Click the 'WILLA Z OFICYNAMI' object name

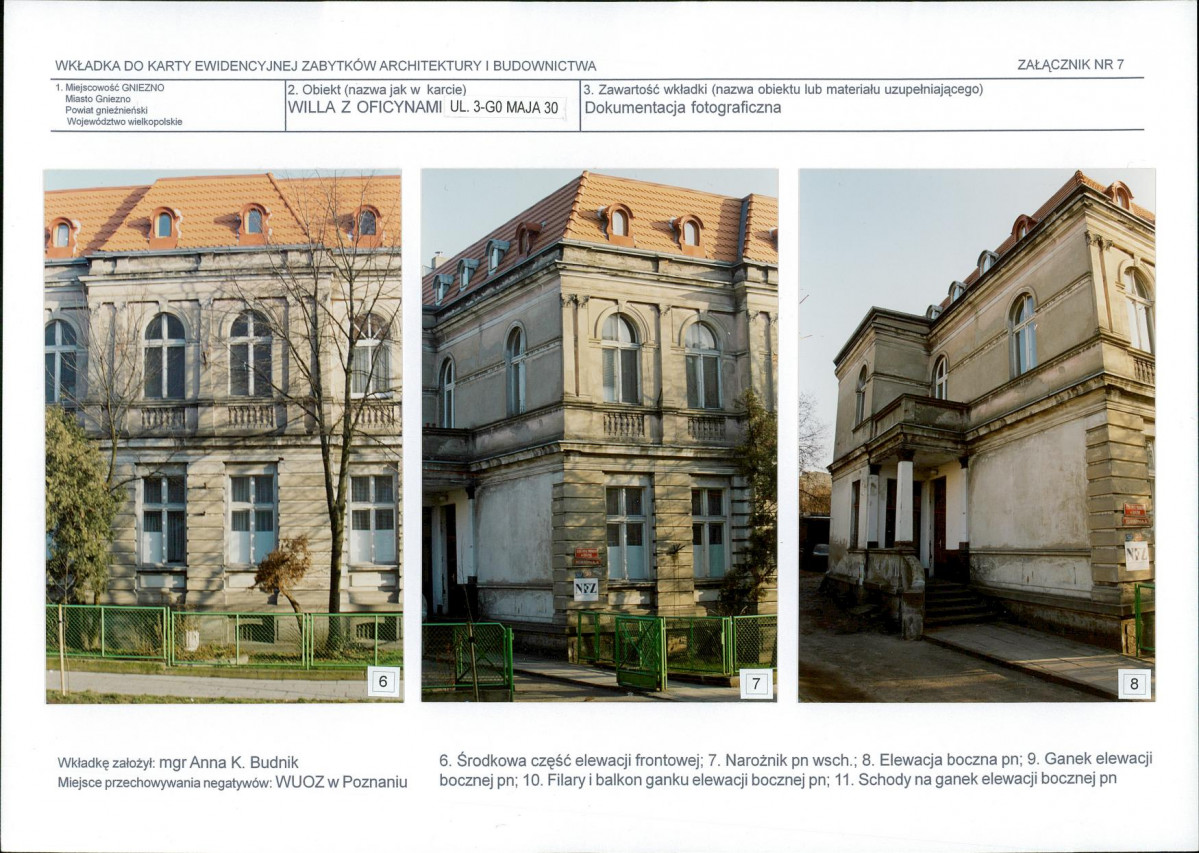(364, 108)
